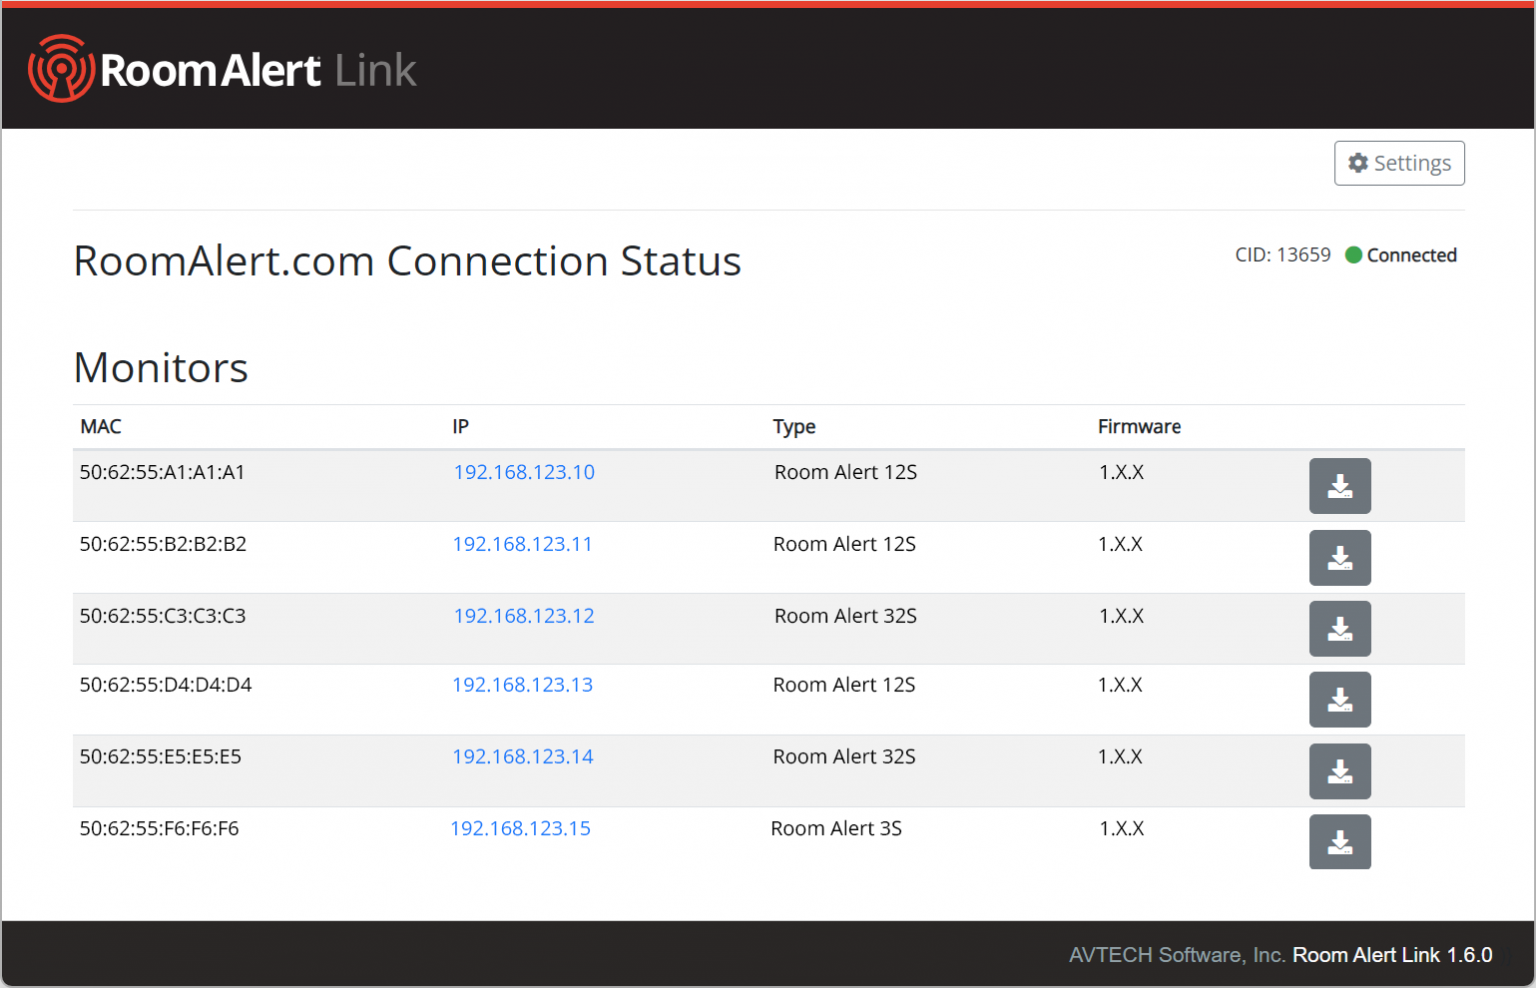Open device page at 192.168.123.11
The width and height of the screenshot is (1536, 988).
[522, 544]
